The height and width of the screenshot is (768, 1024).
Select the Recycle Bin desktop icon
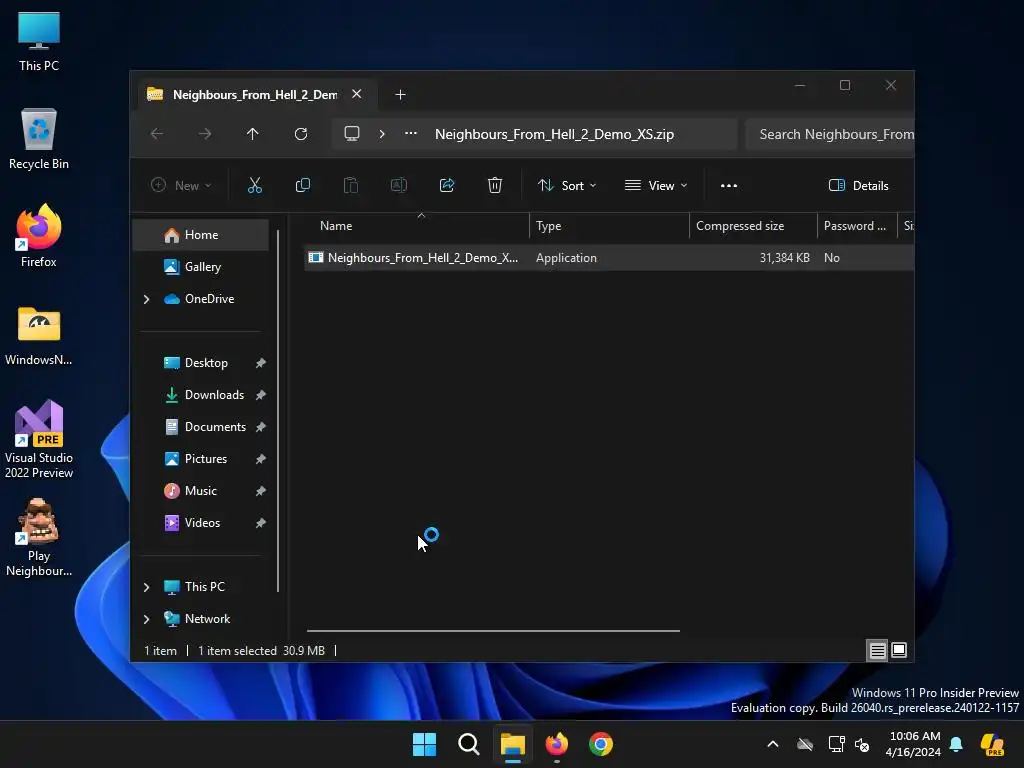(x=39, y=139)
